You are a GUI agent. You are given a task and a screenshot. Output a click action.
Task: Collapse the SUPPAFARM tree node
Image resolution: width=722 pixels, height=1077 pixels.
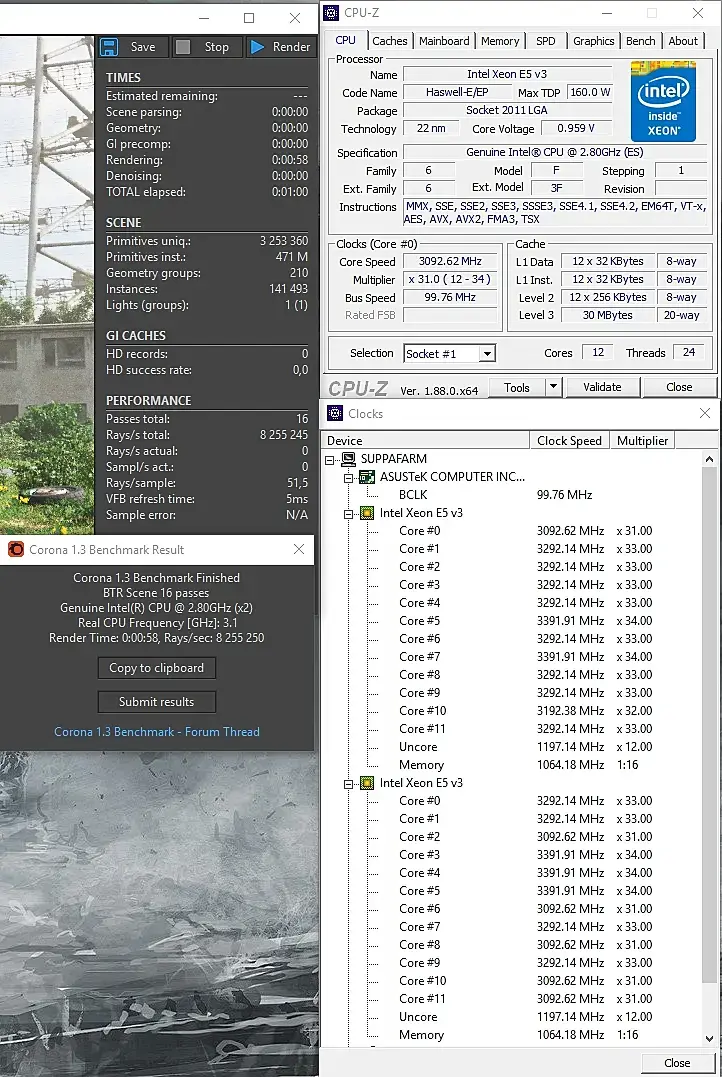[330, 460]
